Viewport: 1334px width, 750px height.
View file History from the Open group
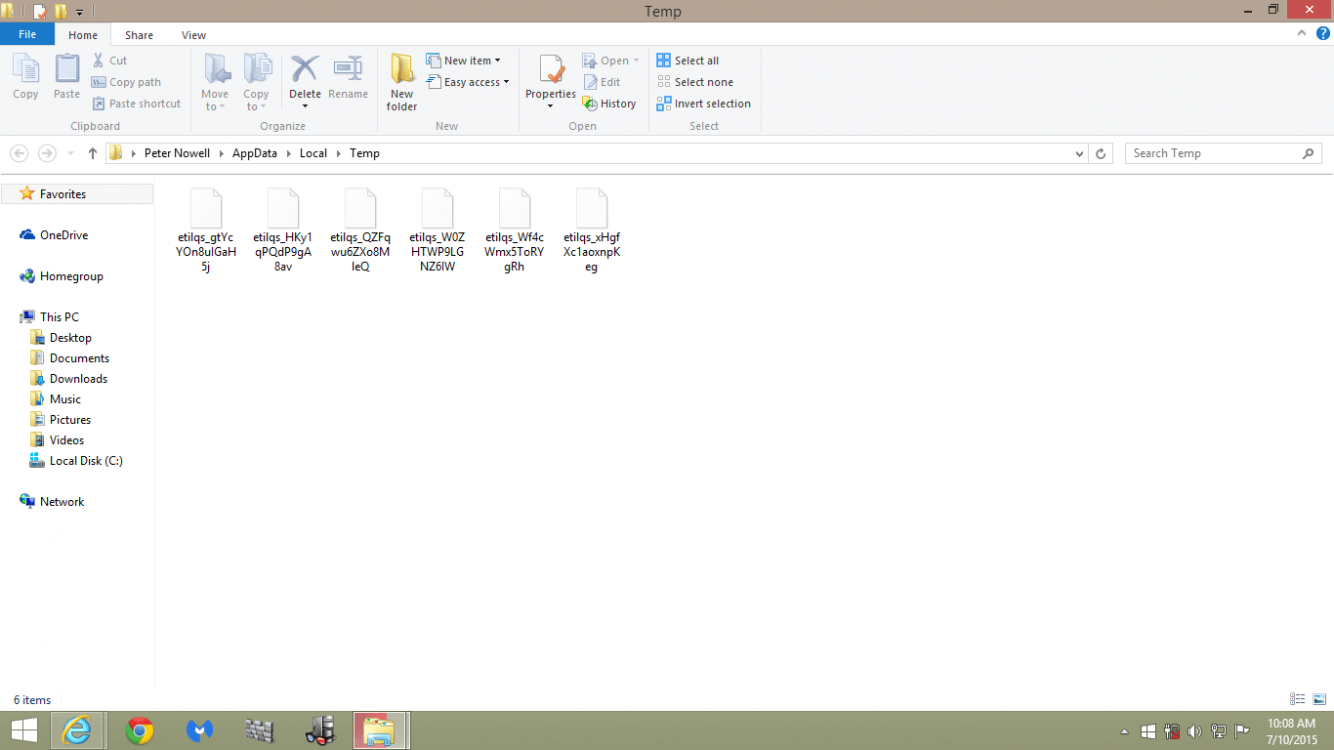(x=610, y=103)
